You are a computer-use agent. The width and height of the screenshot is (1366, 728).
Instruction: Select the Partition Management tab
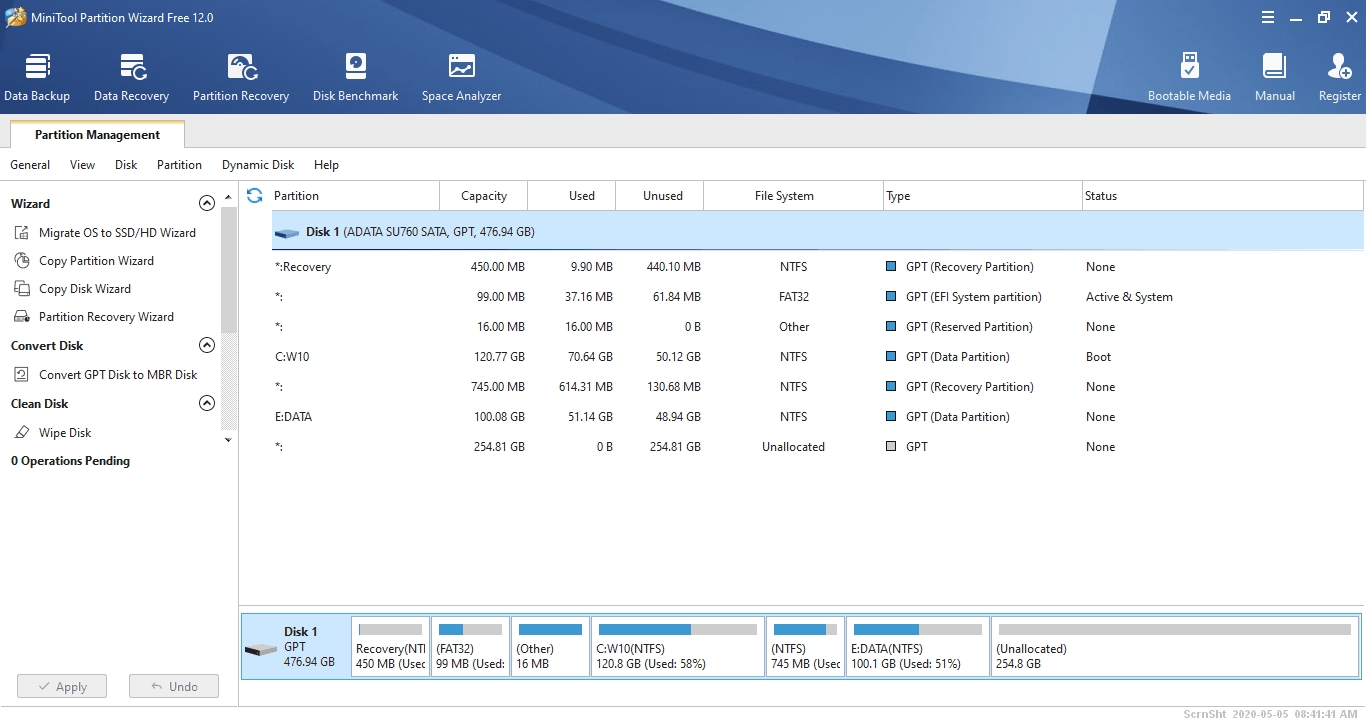click(97, 135)
